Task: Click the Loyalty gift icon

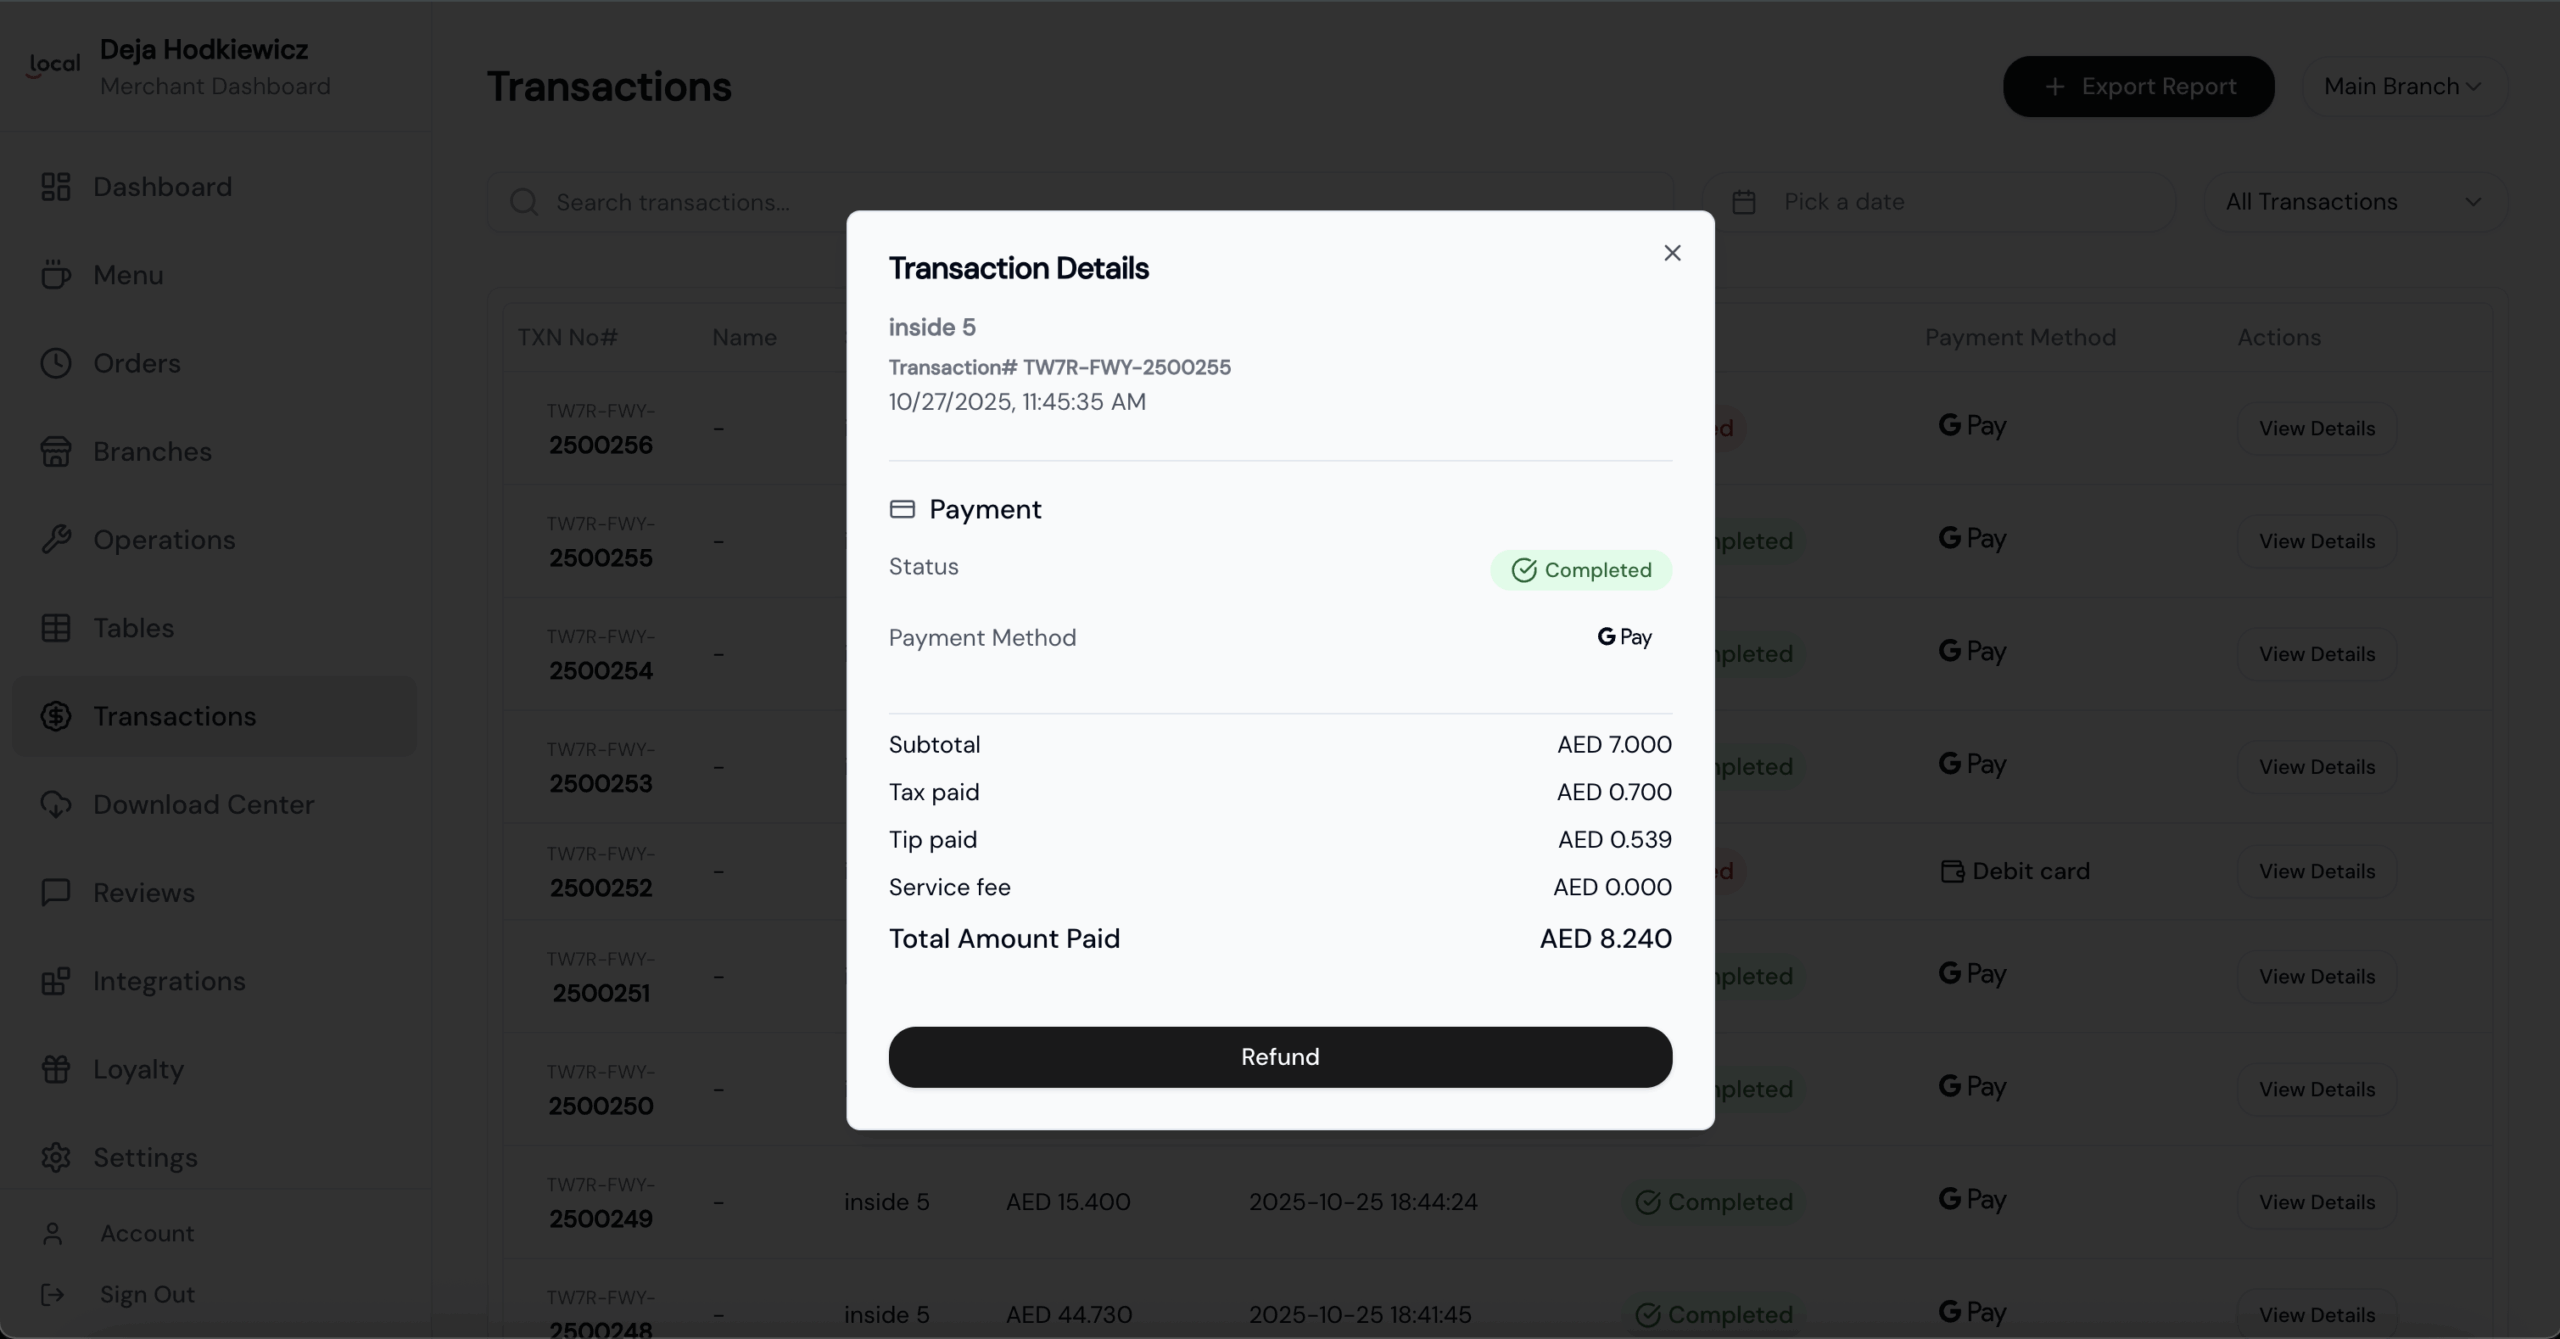Action: click(56, 1069)
